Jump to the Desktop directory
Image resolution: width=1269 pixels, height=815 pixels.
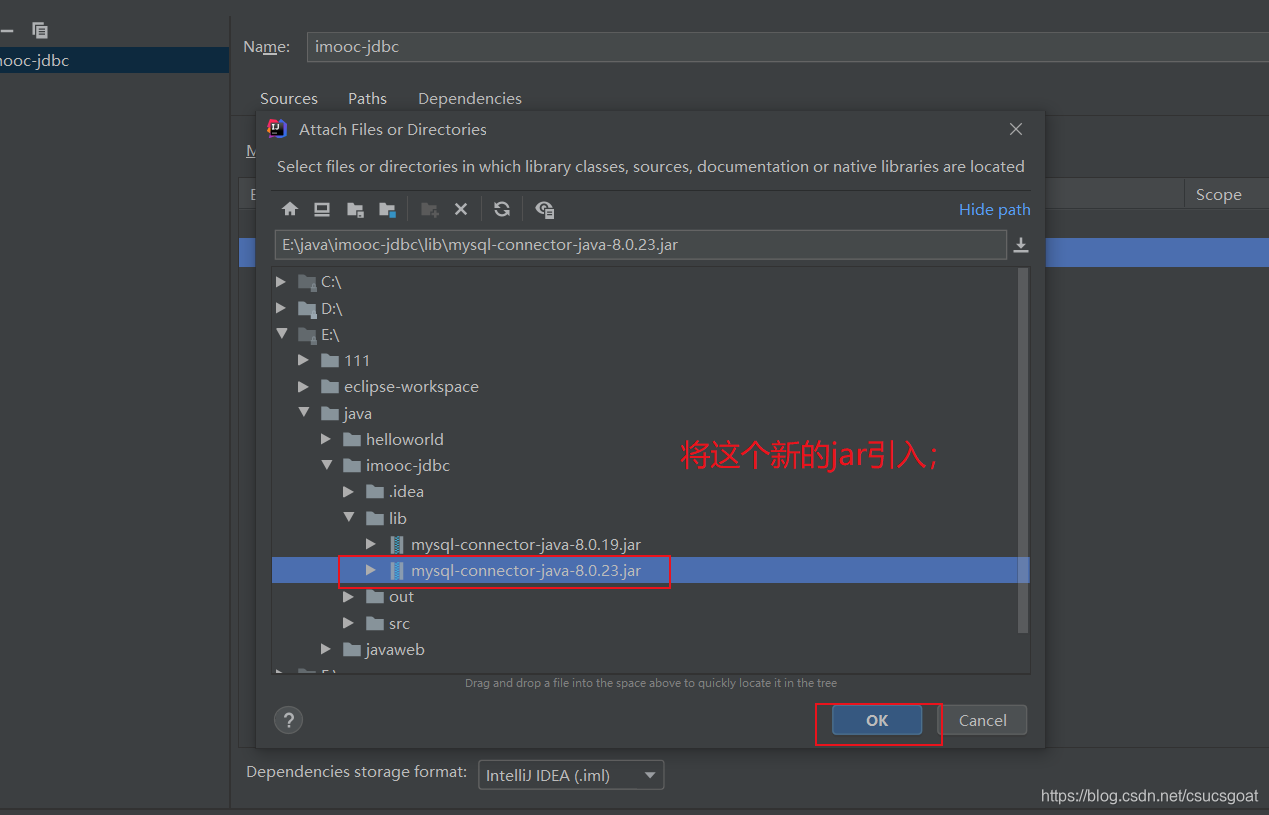tap(322, 209)
